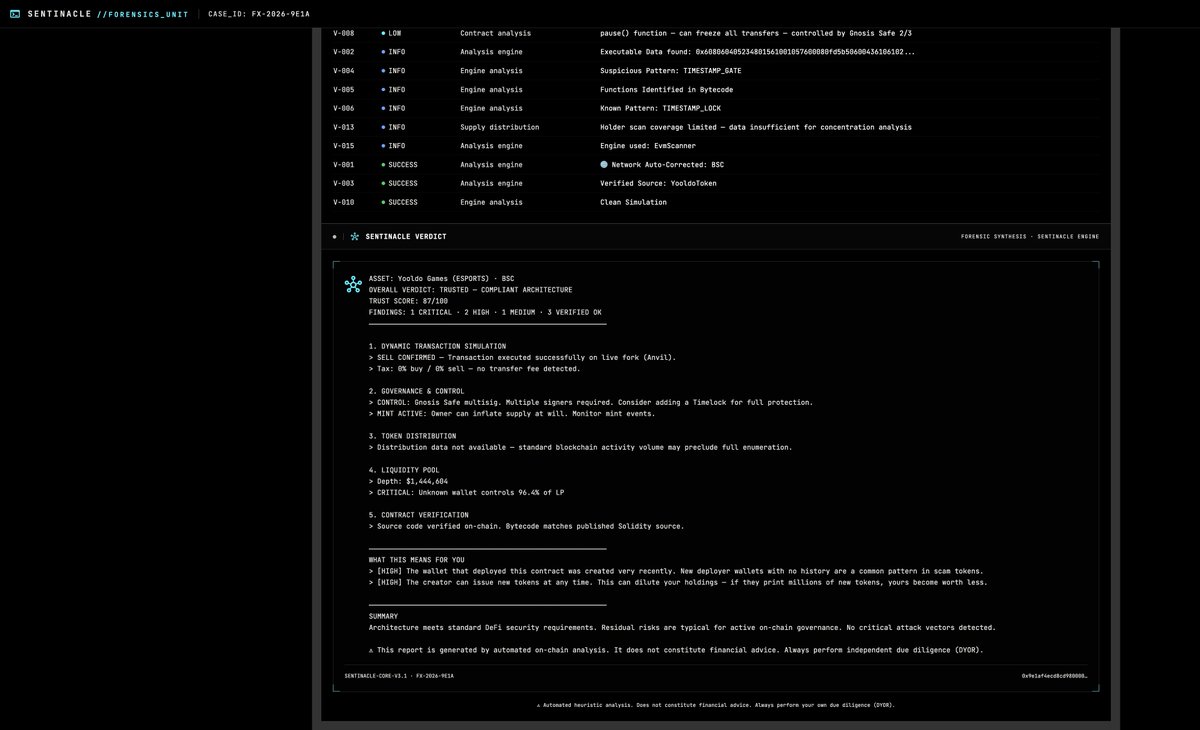Click the 0x9e1af4ecd8cd980008 hash in footer
The image size is (1200, 730).
tap(1054, 676)
